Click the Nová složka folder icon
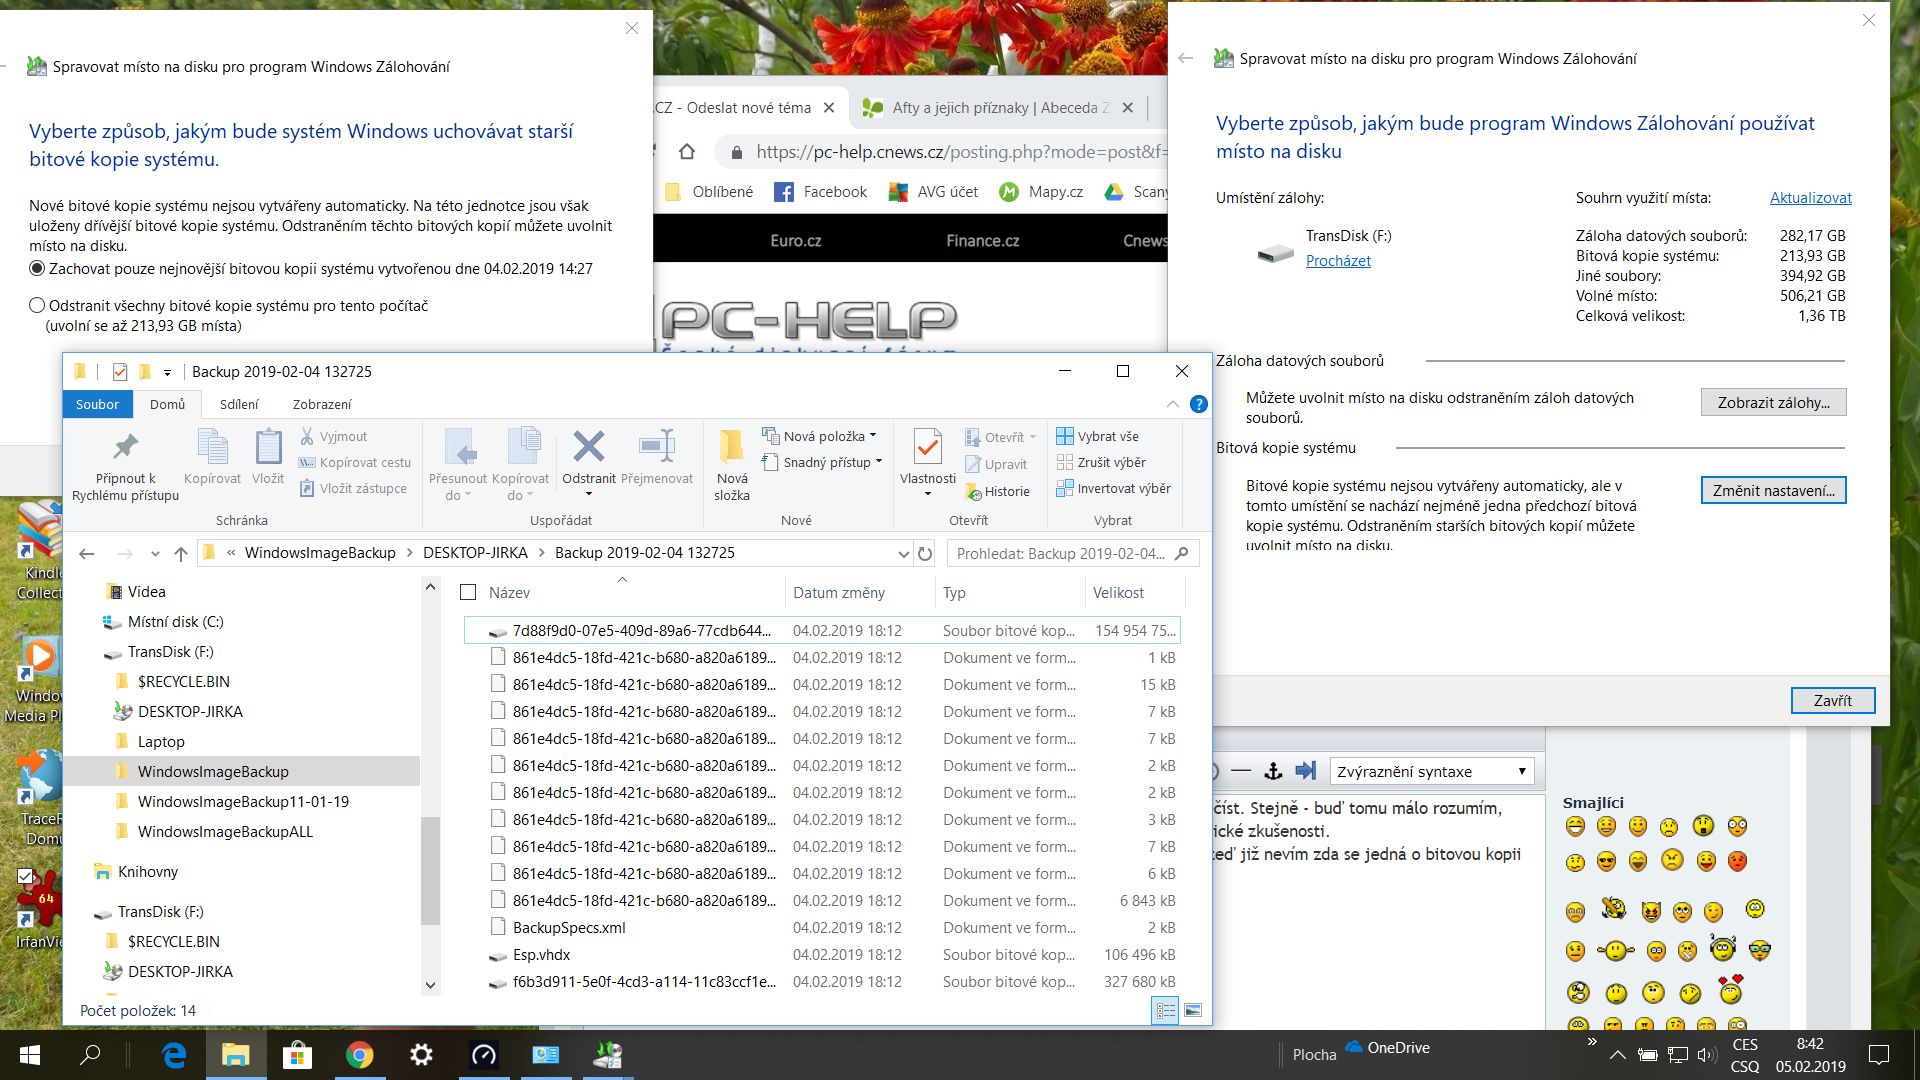 pyautogui.click(x=731, y=447)
